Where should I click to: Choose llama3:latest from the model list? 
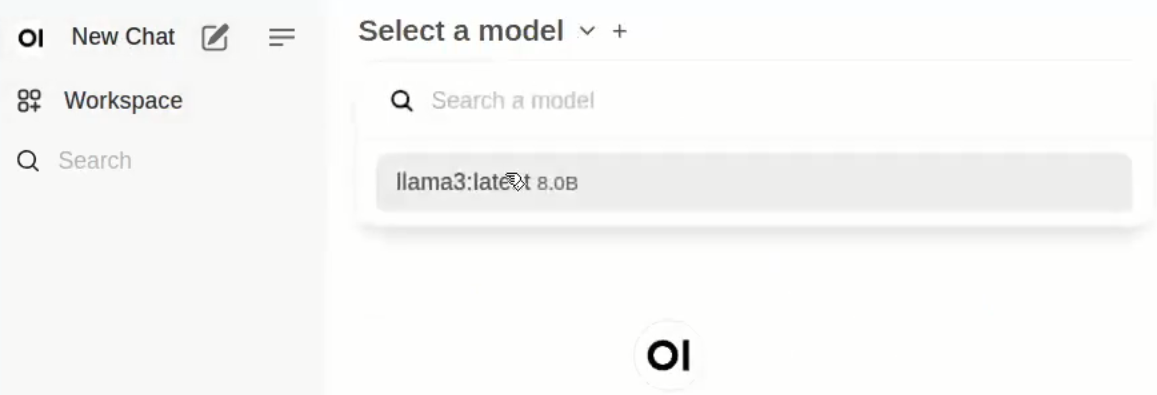pos(753,182)
